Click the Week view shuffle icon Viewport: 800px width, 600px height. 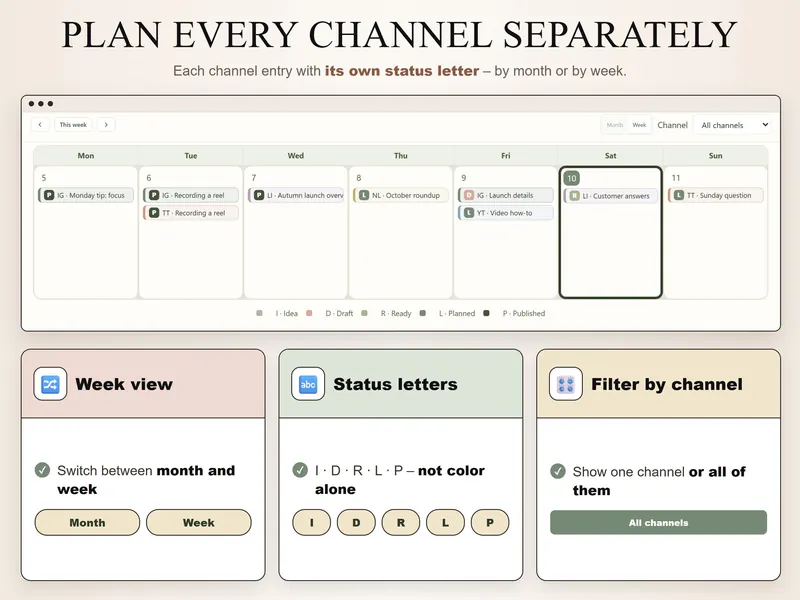(x=50, y=384)
